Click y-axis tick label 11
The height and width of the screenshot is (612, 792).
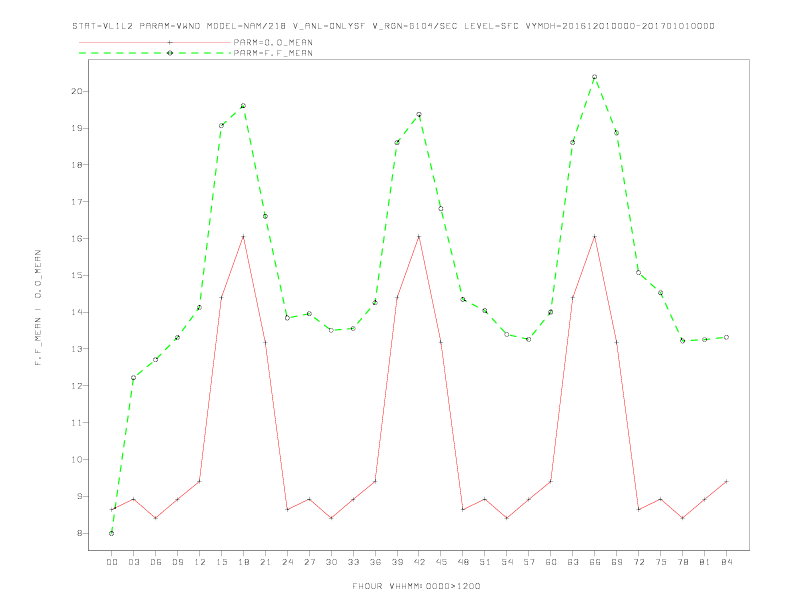[77, 423]
